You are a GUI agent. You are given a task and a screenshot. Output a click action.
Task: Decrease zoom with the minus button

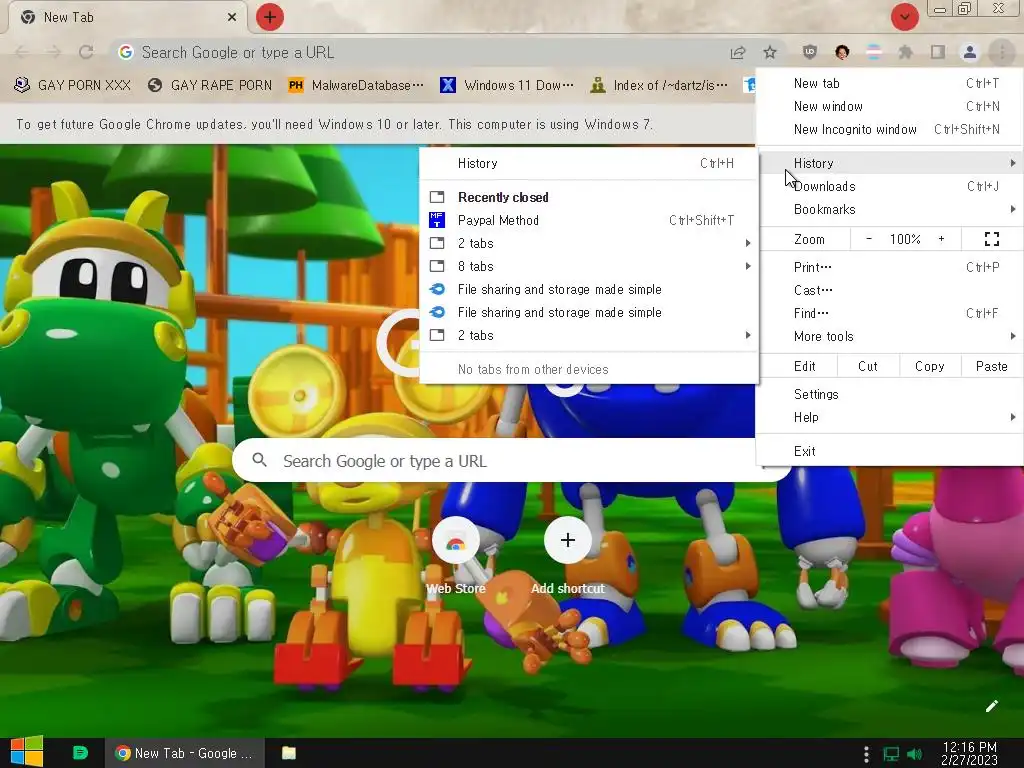coord(869,239)
